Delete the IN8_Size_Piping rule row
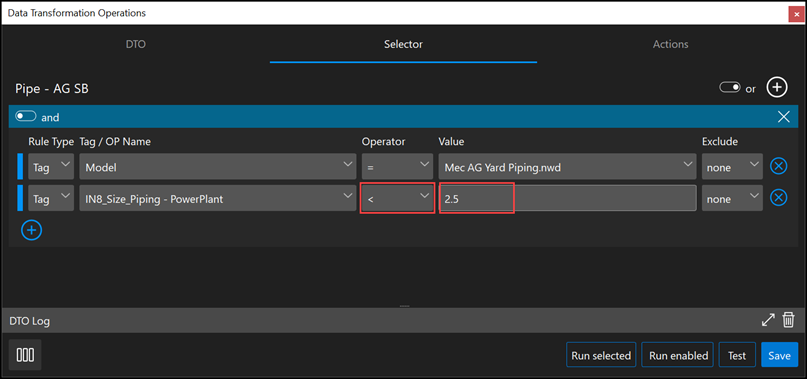The image size is (807, 379). [x=779, y=198]
